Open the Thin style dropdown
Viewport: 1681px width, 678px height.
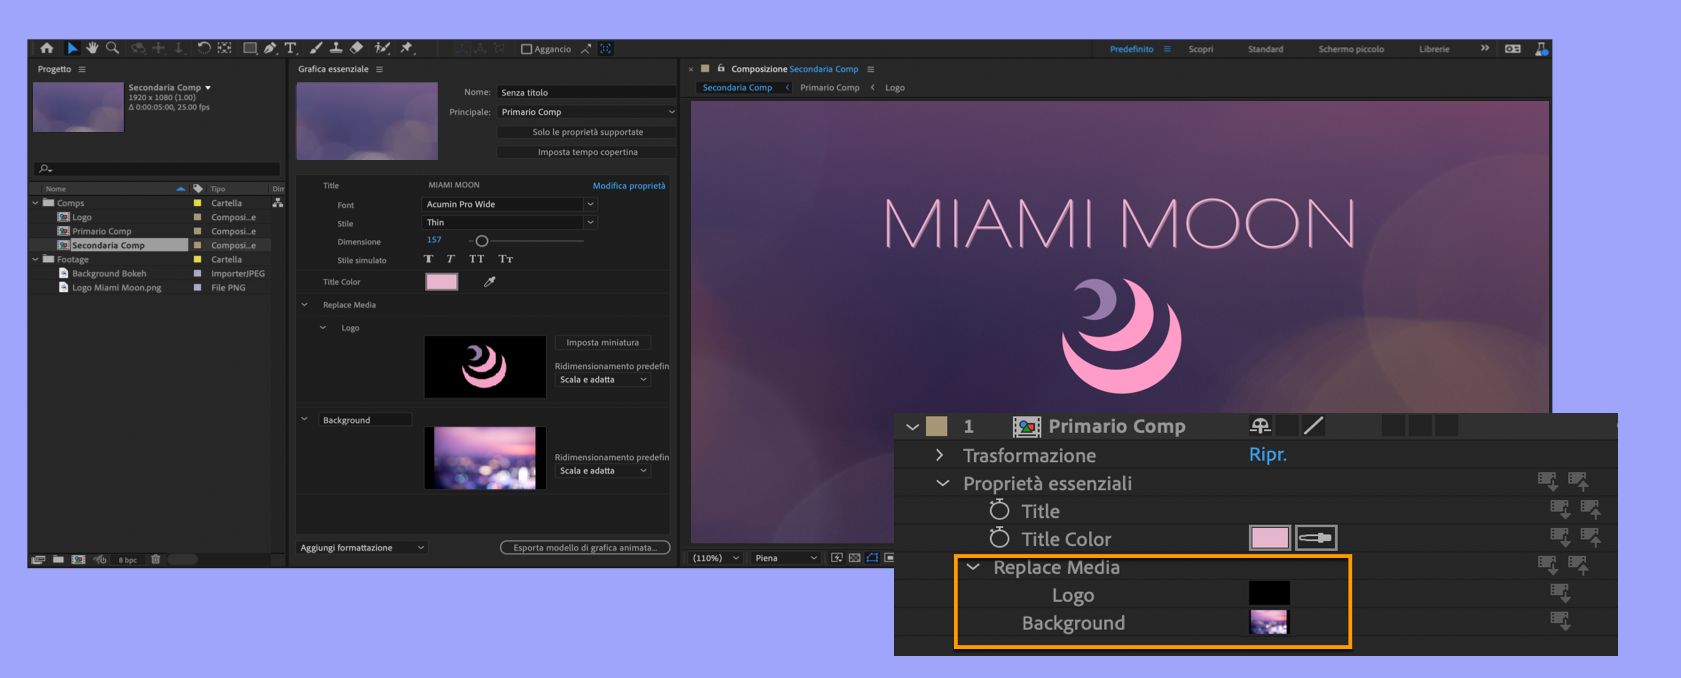(509, 222)
